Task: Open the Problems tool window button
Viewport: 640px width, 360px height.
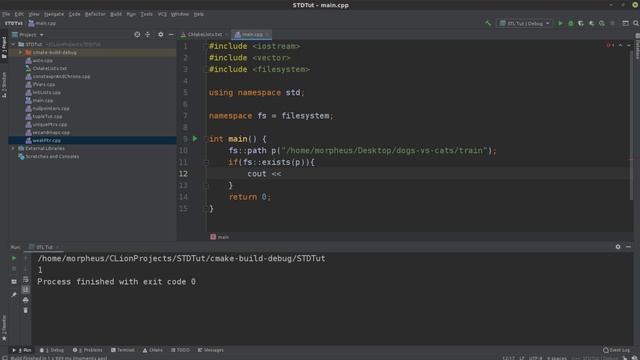Action: coord(88,350)
